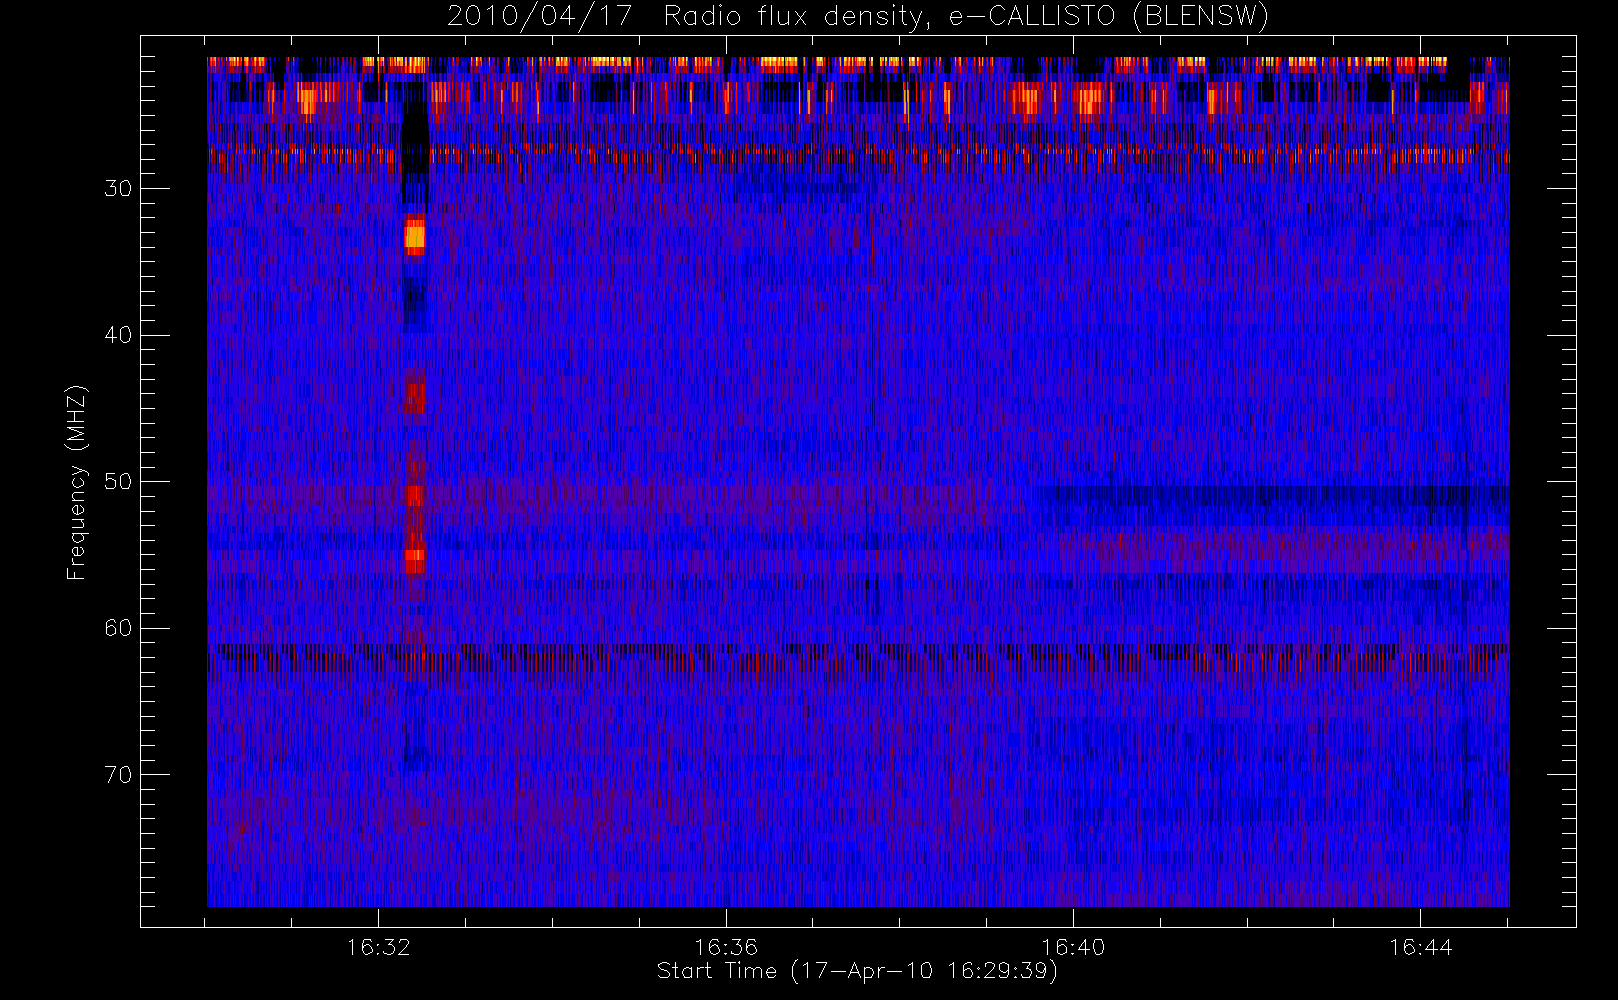Click the 50 MHz frequency axis label
This screenshot has width=1618, height=1000.
[118, 482]
